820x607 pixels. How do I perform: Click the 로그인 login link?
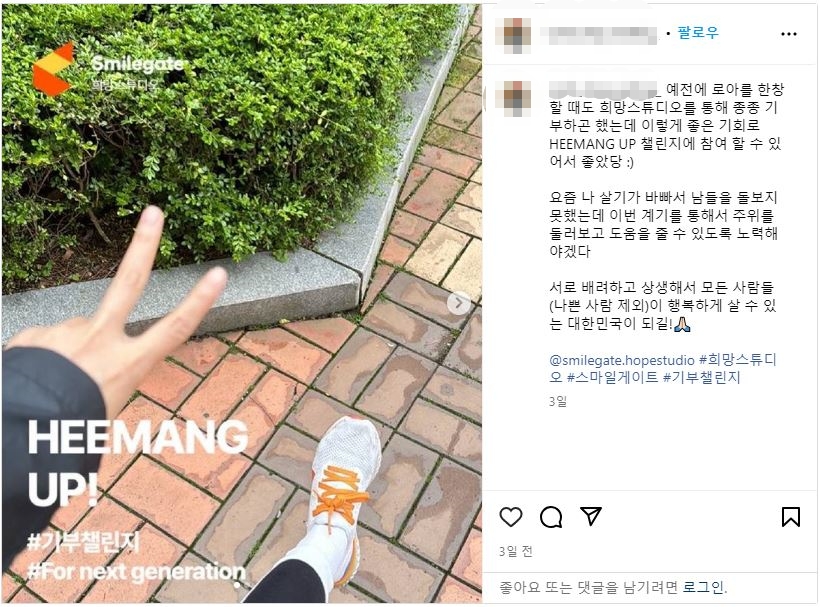pos(703,587)
